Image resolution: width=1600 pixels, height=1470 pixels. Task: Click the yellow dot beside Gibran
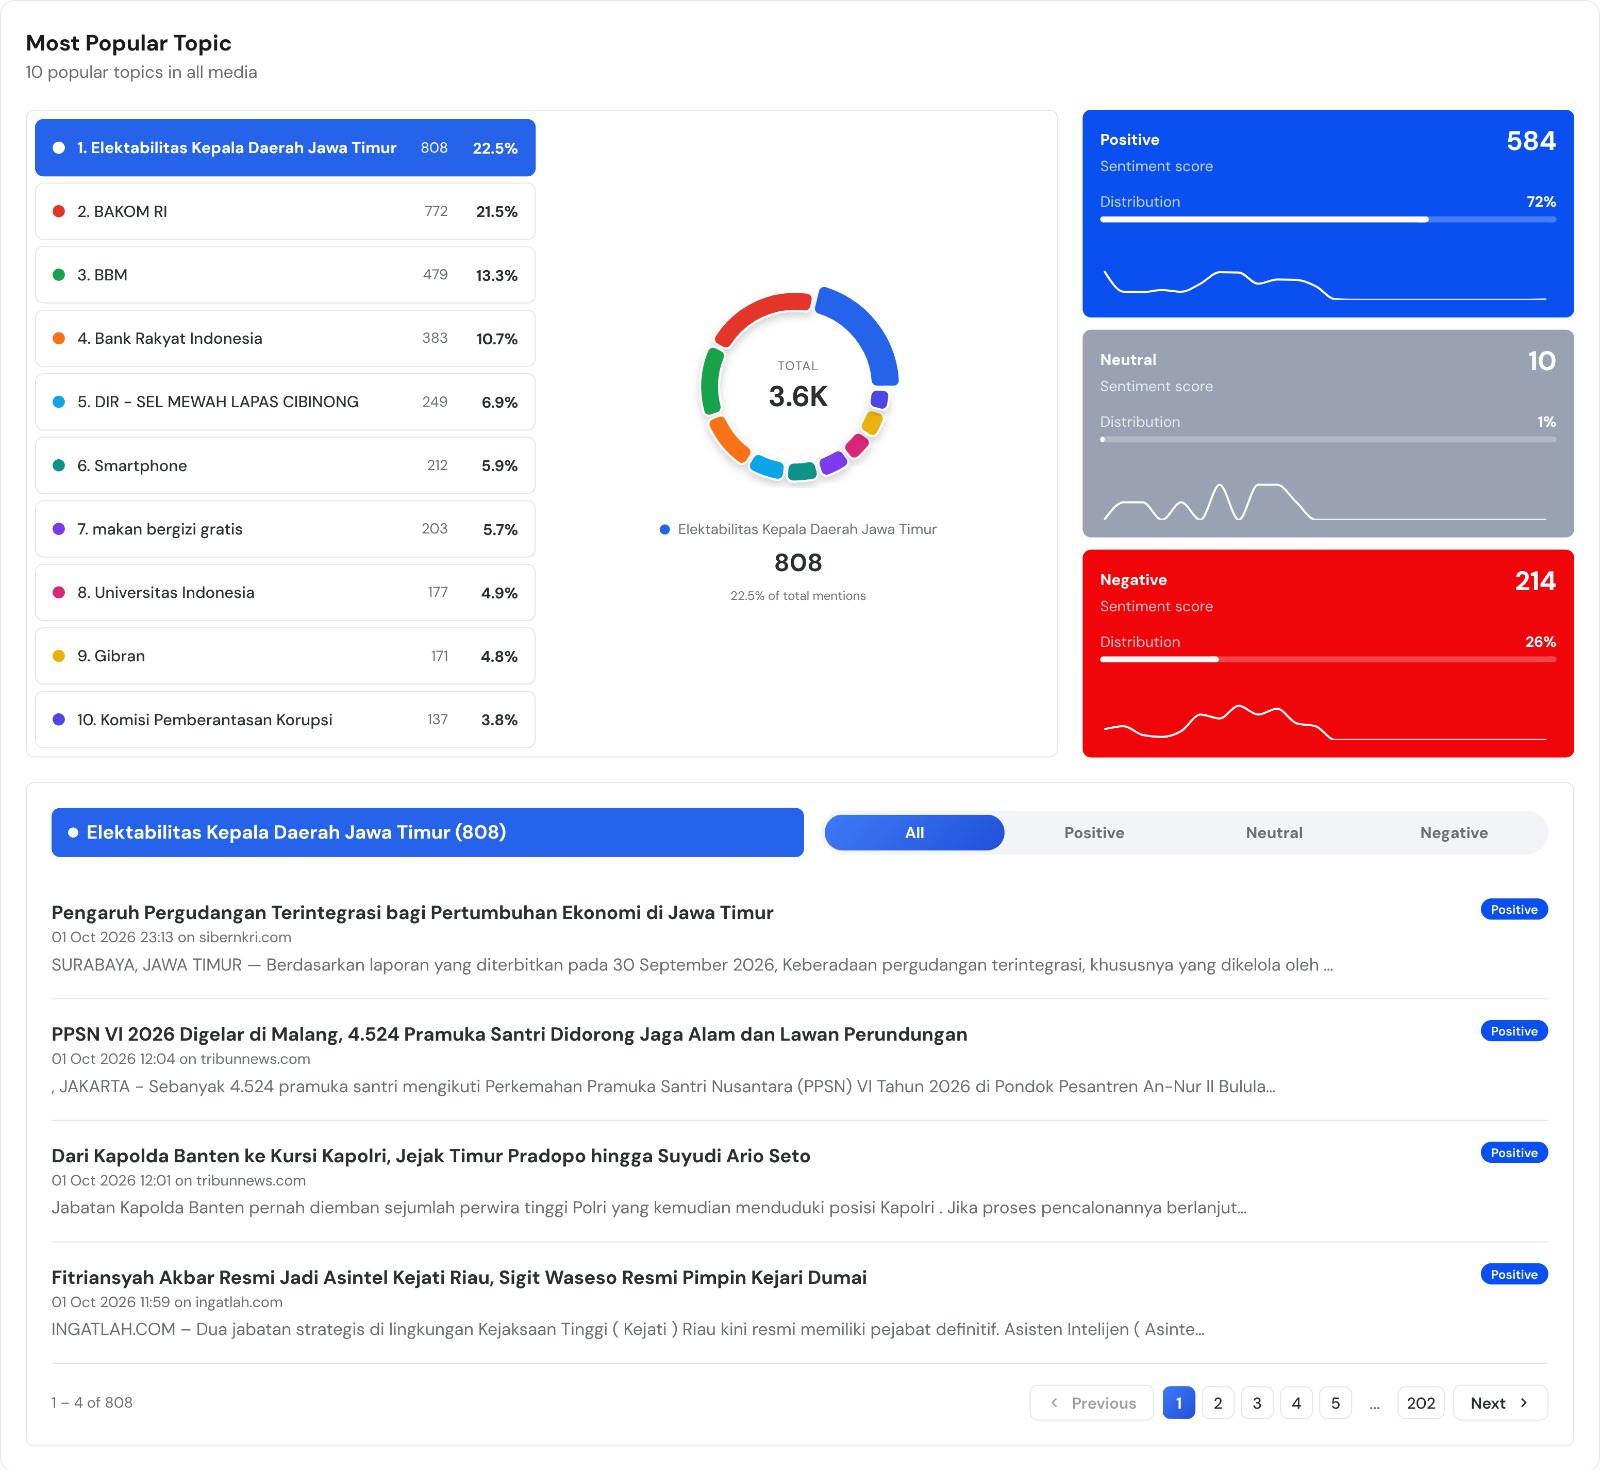coord(59,656)
